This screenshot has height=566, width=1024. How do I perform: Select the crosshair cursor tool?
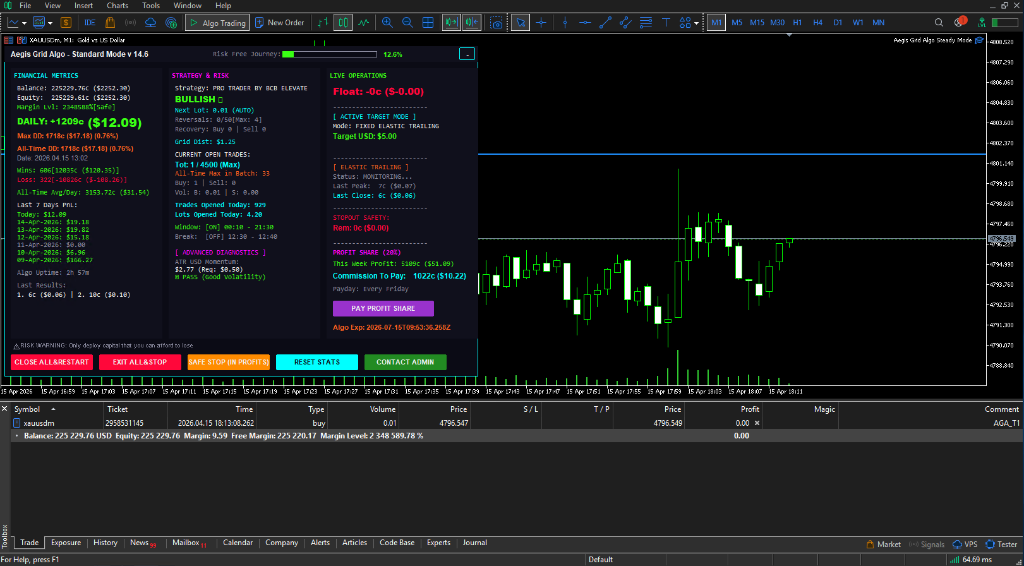(x=541, y=22)
